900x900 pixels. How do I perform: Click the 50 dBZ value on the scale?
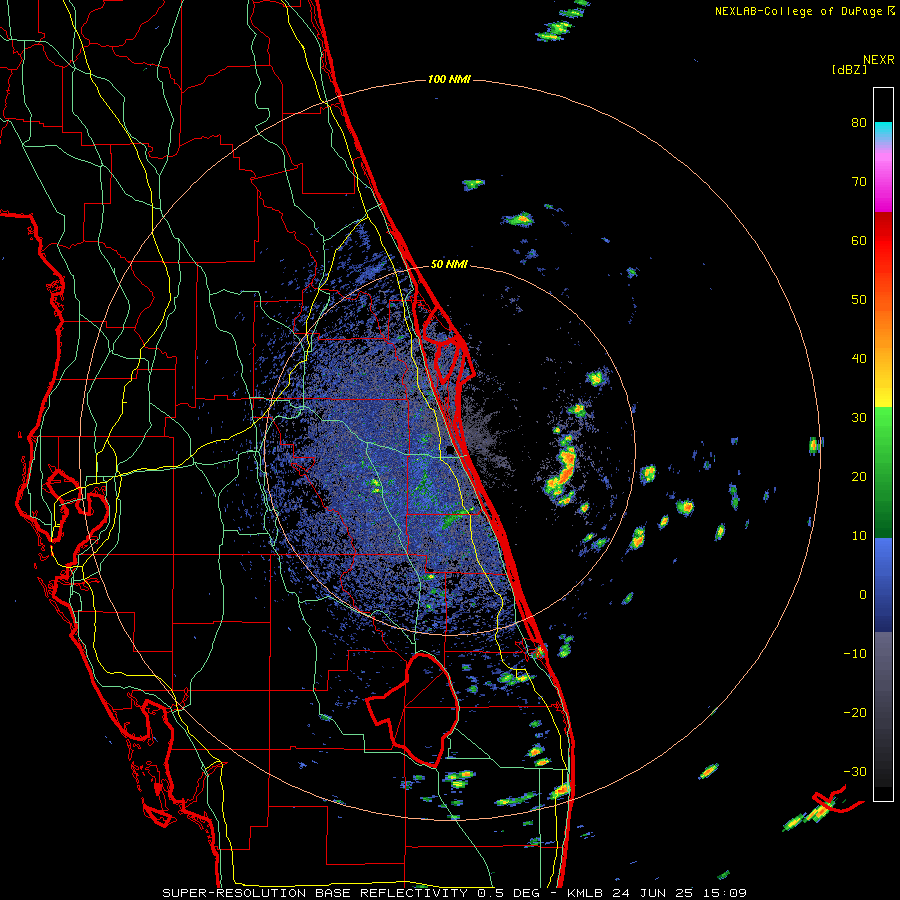click(x=859, y=300)
